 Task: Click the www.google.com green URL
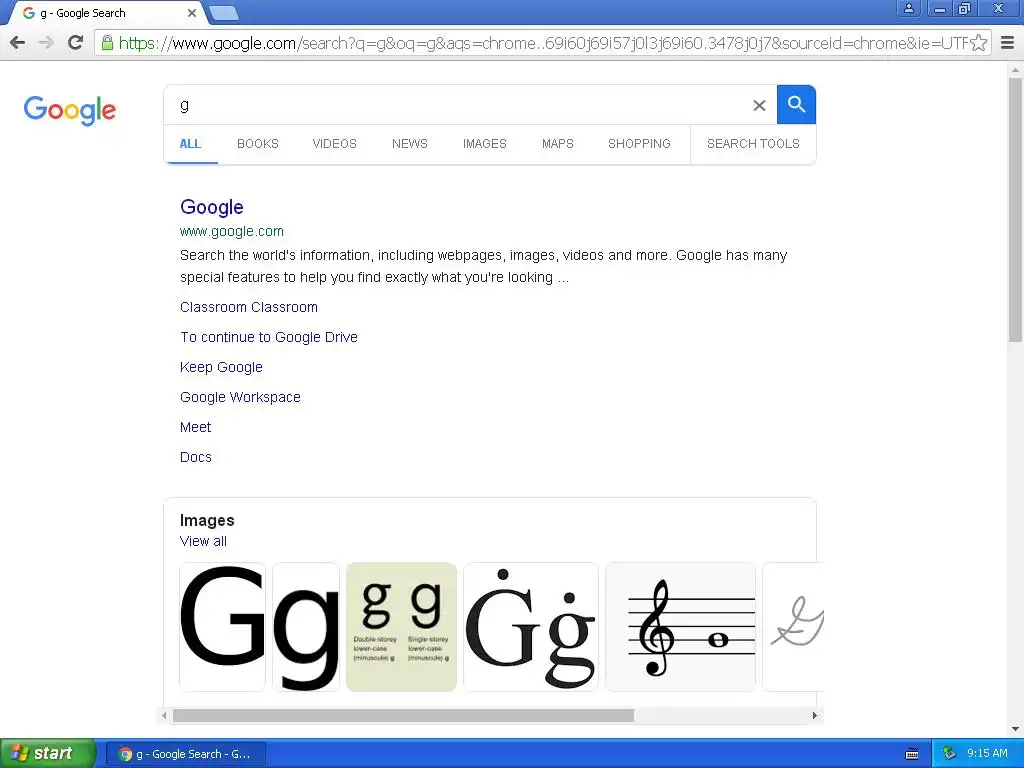coord(232,231)
